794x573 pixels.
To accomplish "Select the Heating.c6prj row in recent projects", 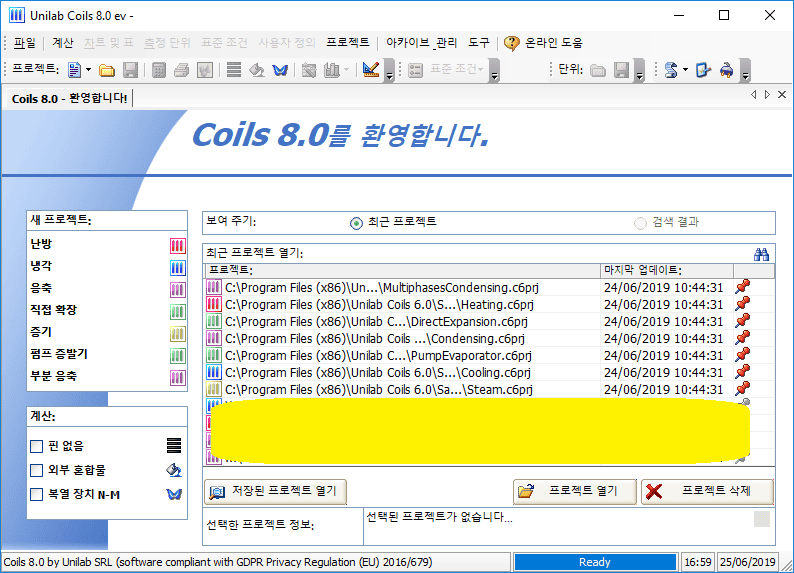I will (x=400, y=304).
